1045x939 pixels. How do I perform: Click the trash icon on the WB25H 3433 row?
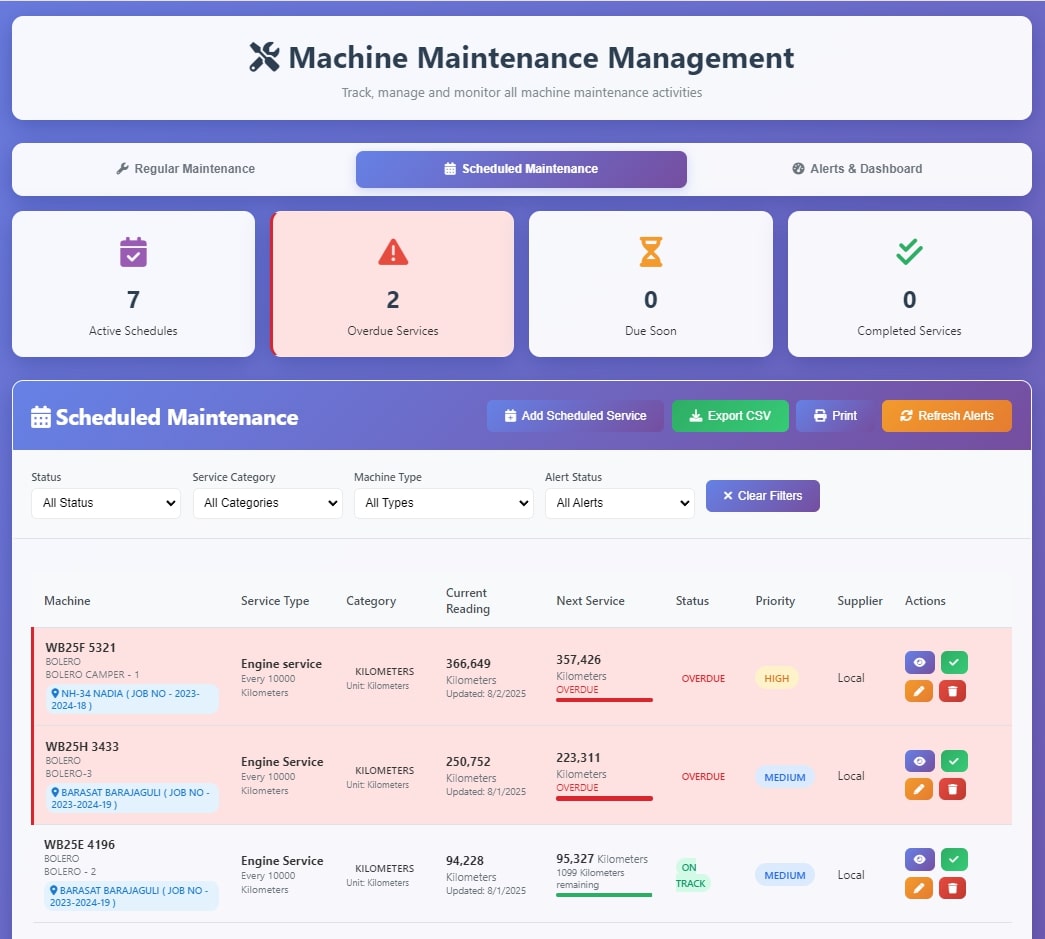coord(952,789)
